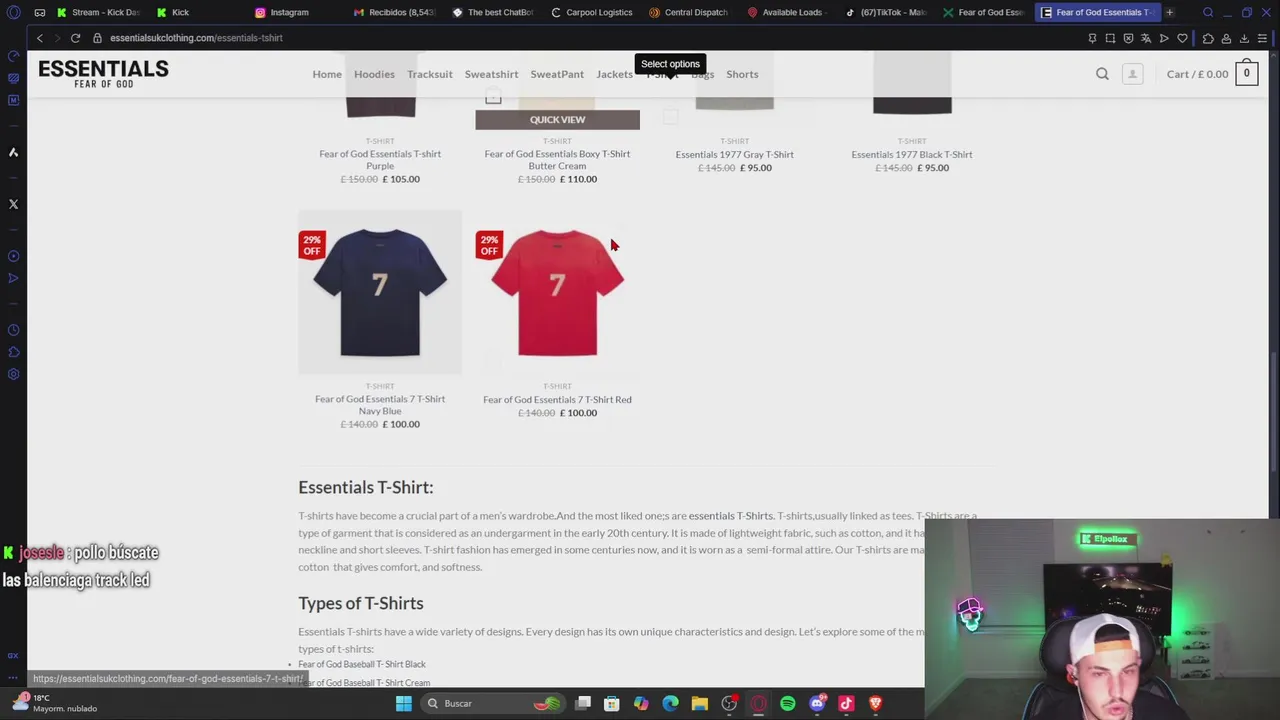Open the Flow paper-plane sidebar icon

click(13, 278)
